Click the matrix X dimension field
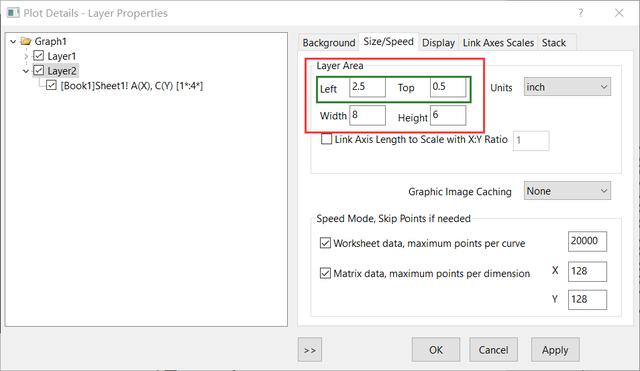 tap(587, 271)
